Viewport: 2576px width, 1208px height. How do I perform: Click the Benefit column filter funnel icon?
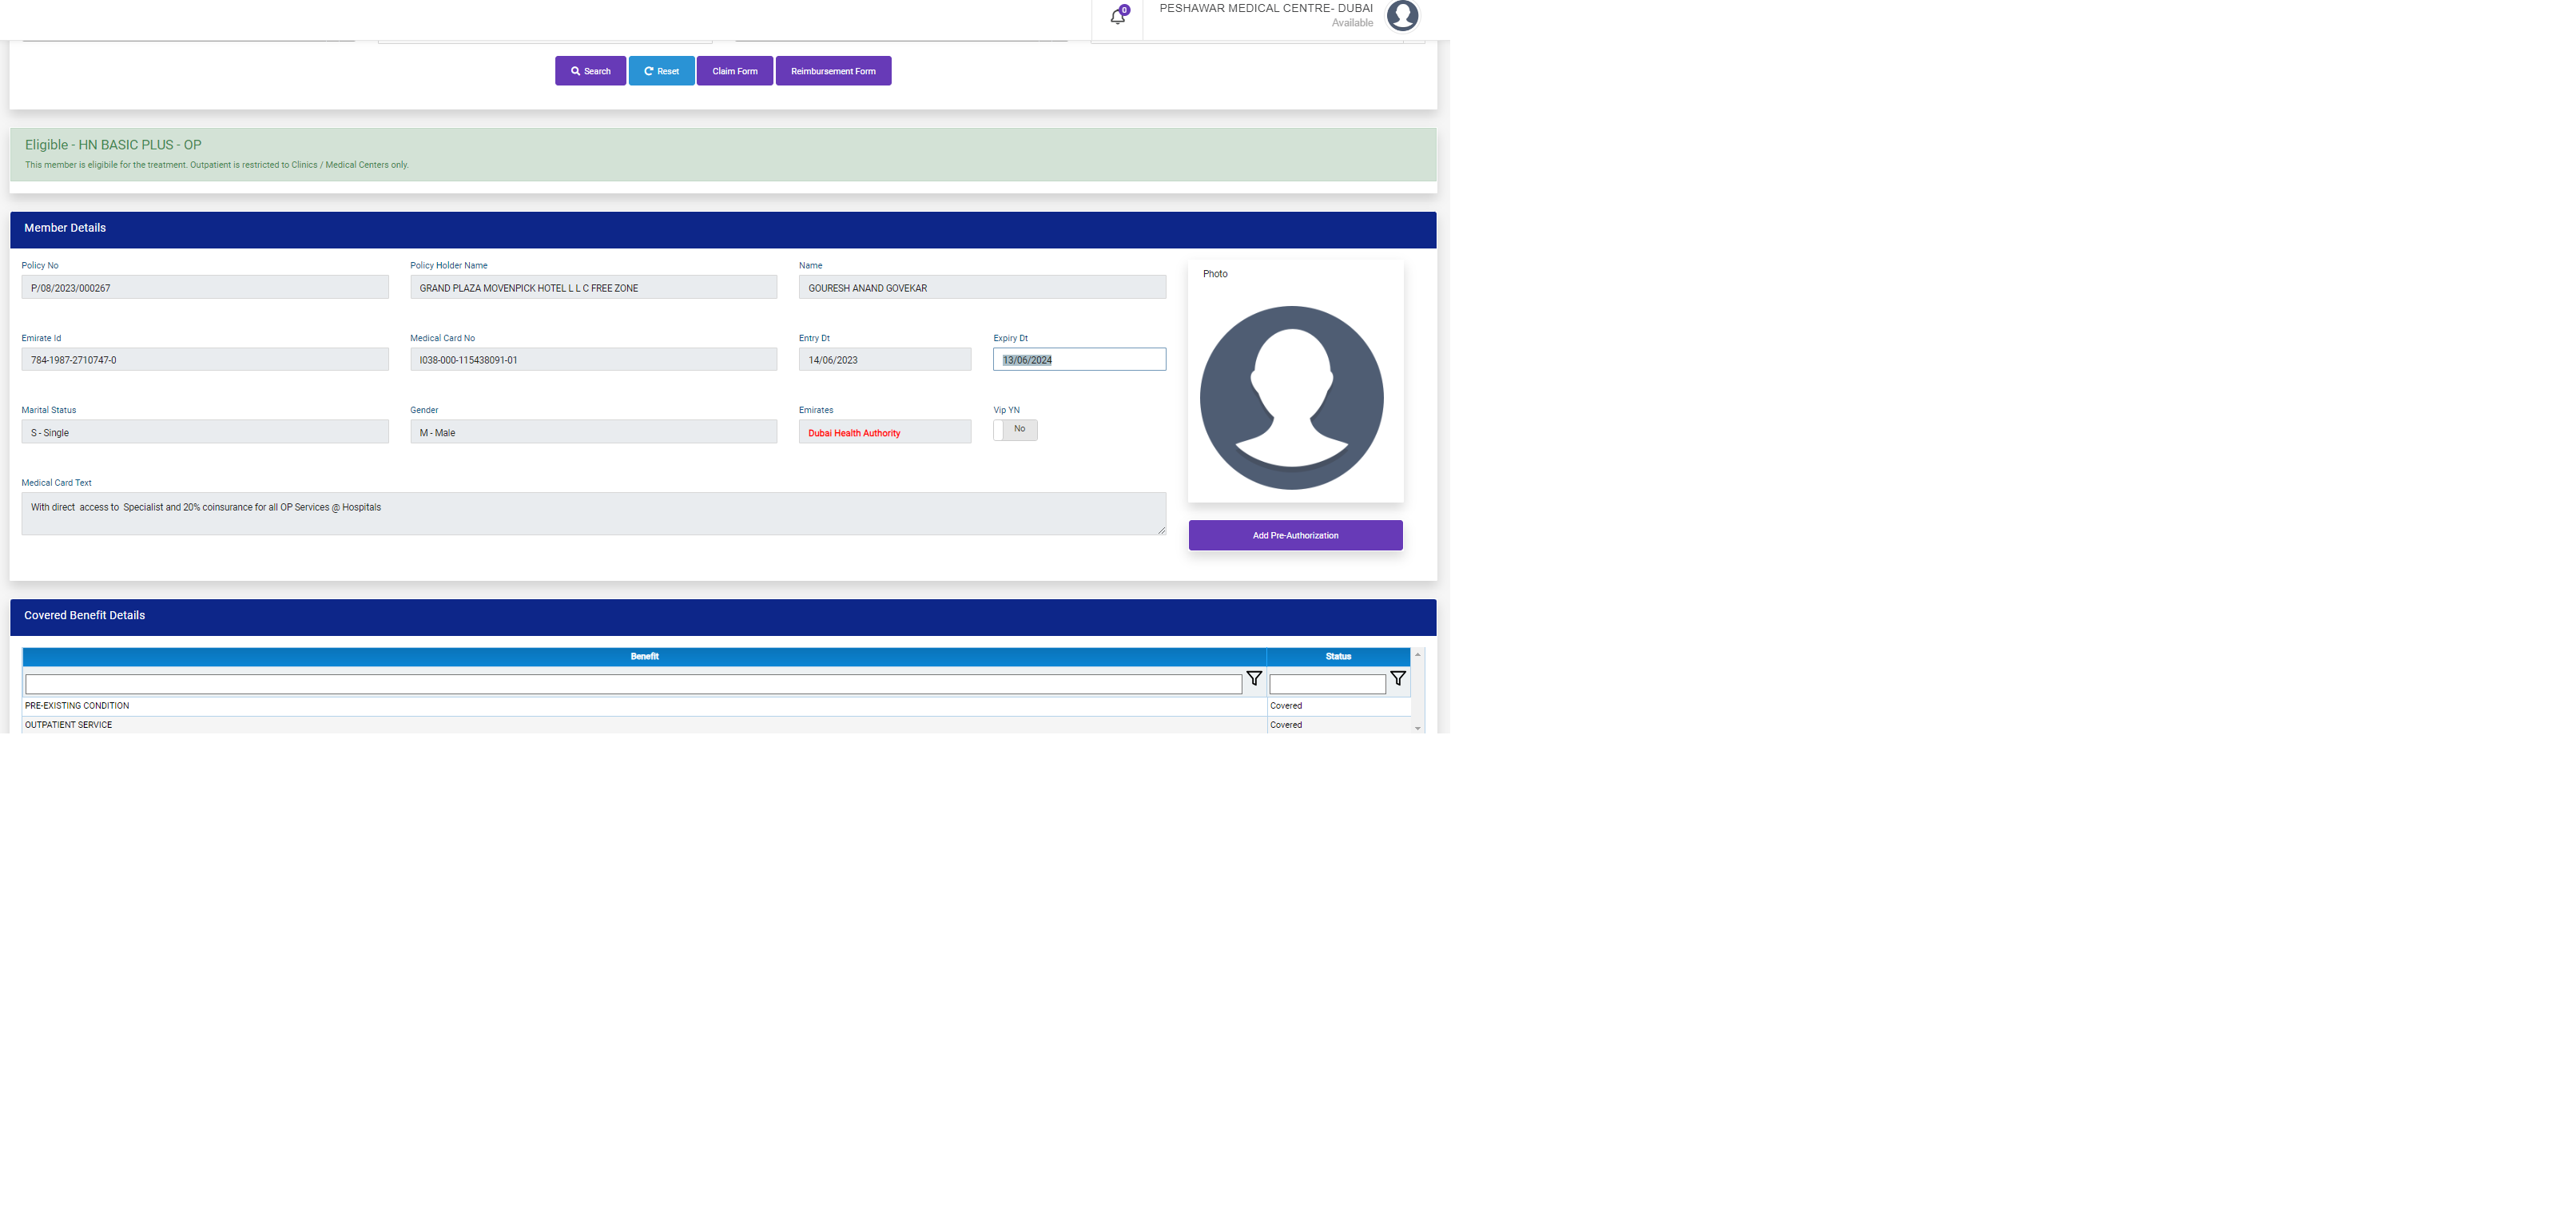1254,679
